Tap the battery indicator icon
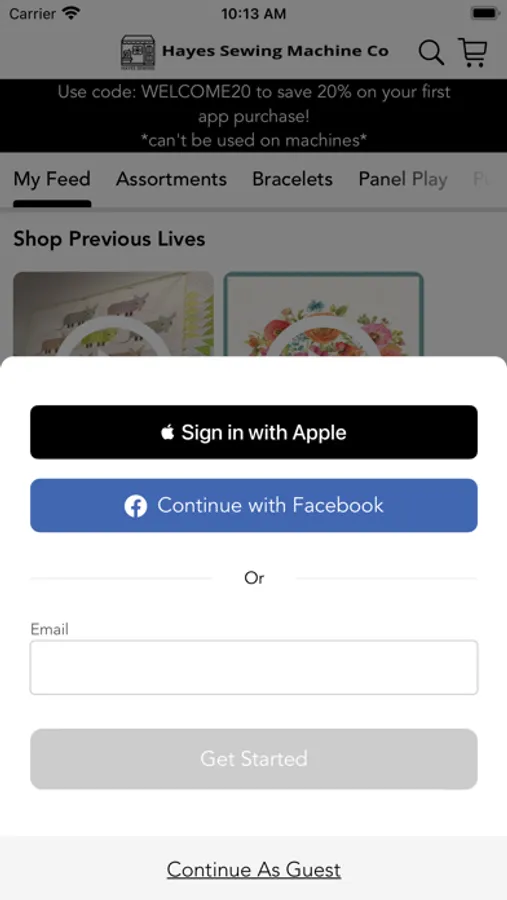Image resolution: width=507 pixels, height=900 pixels. [485, 13]
